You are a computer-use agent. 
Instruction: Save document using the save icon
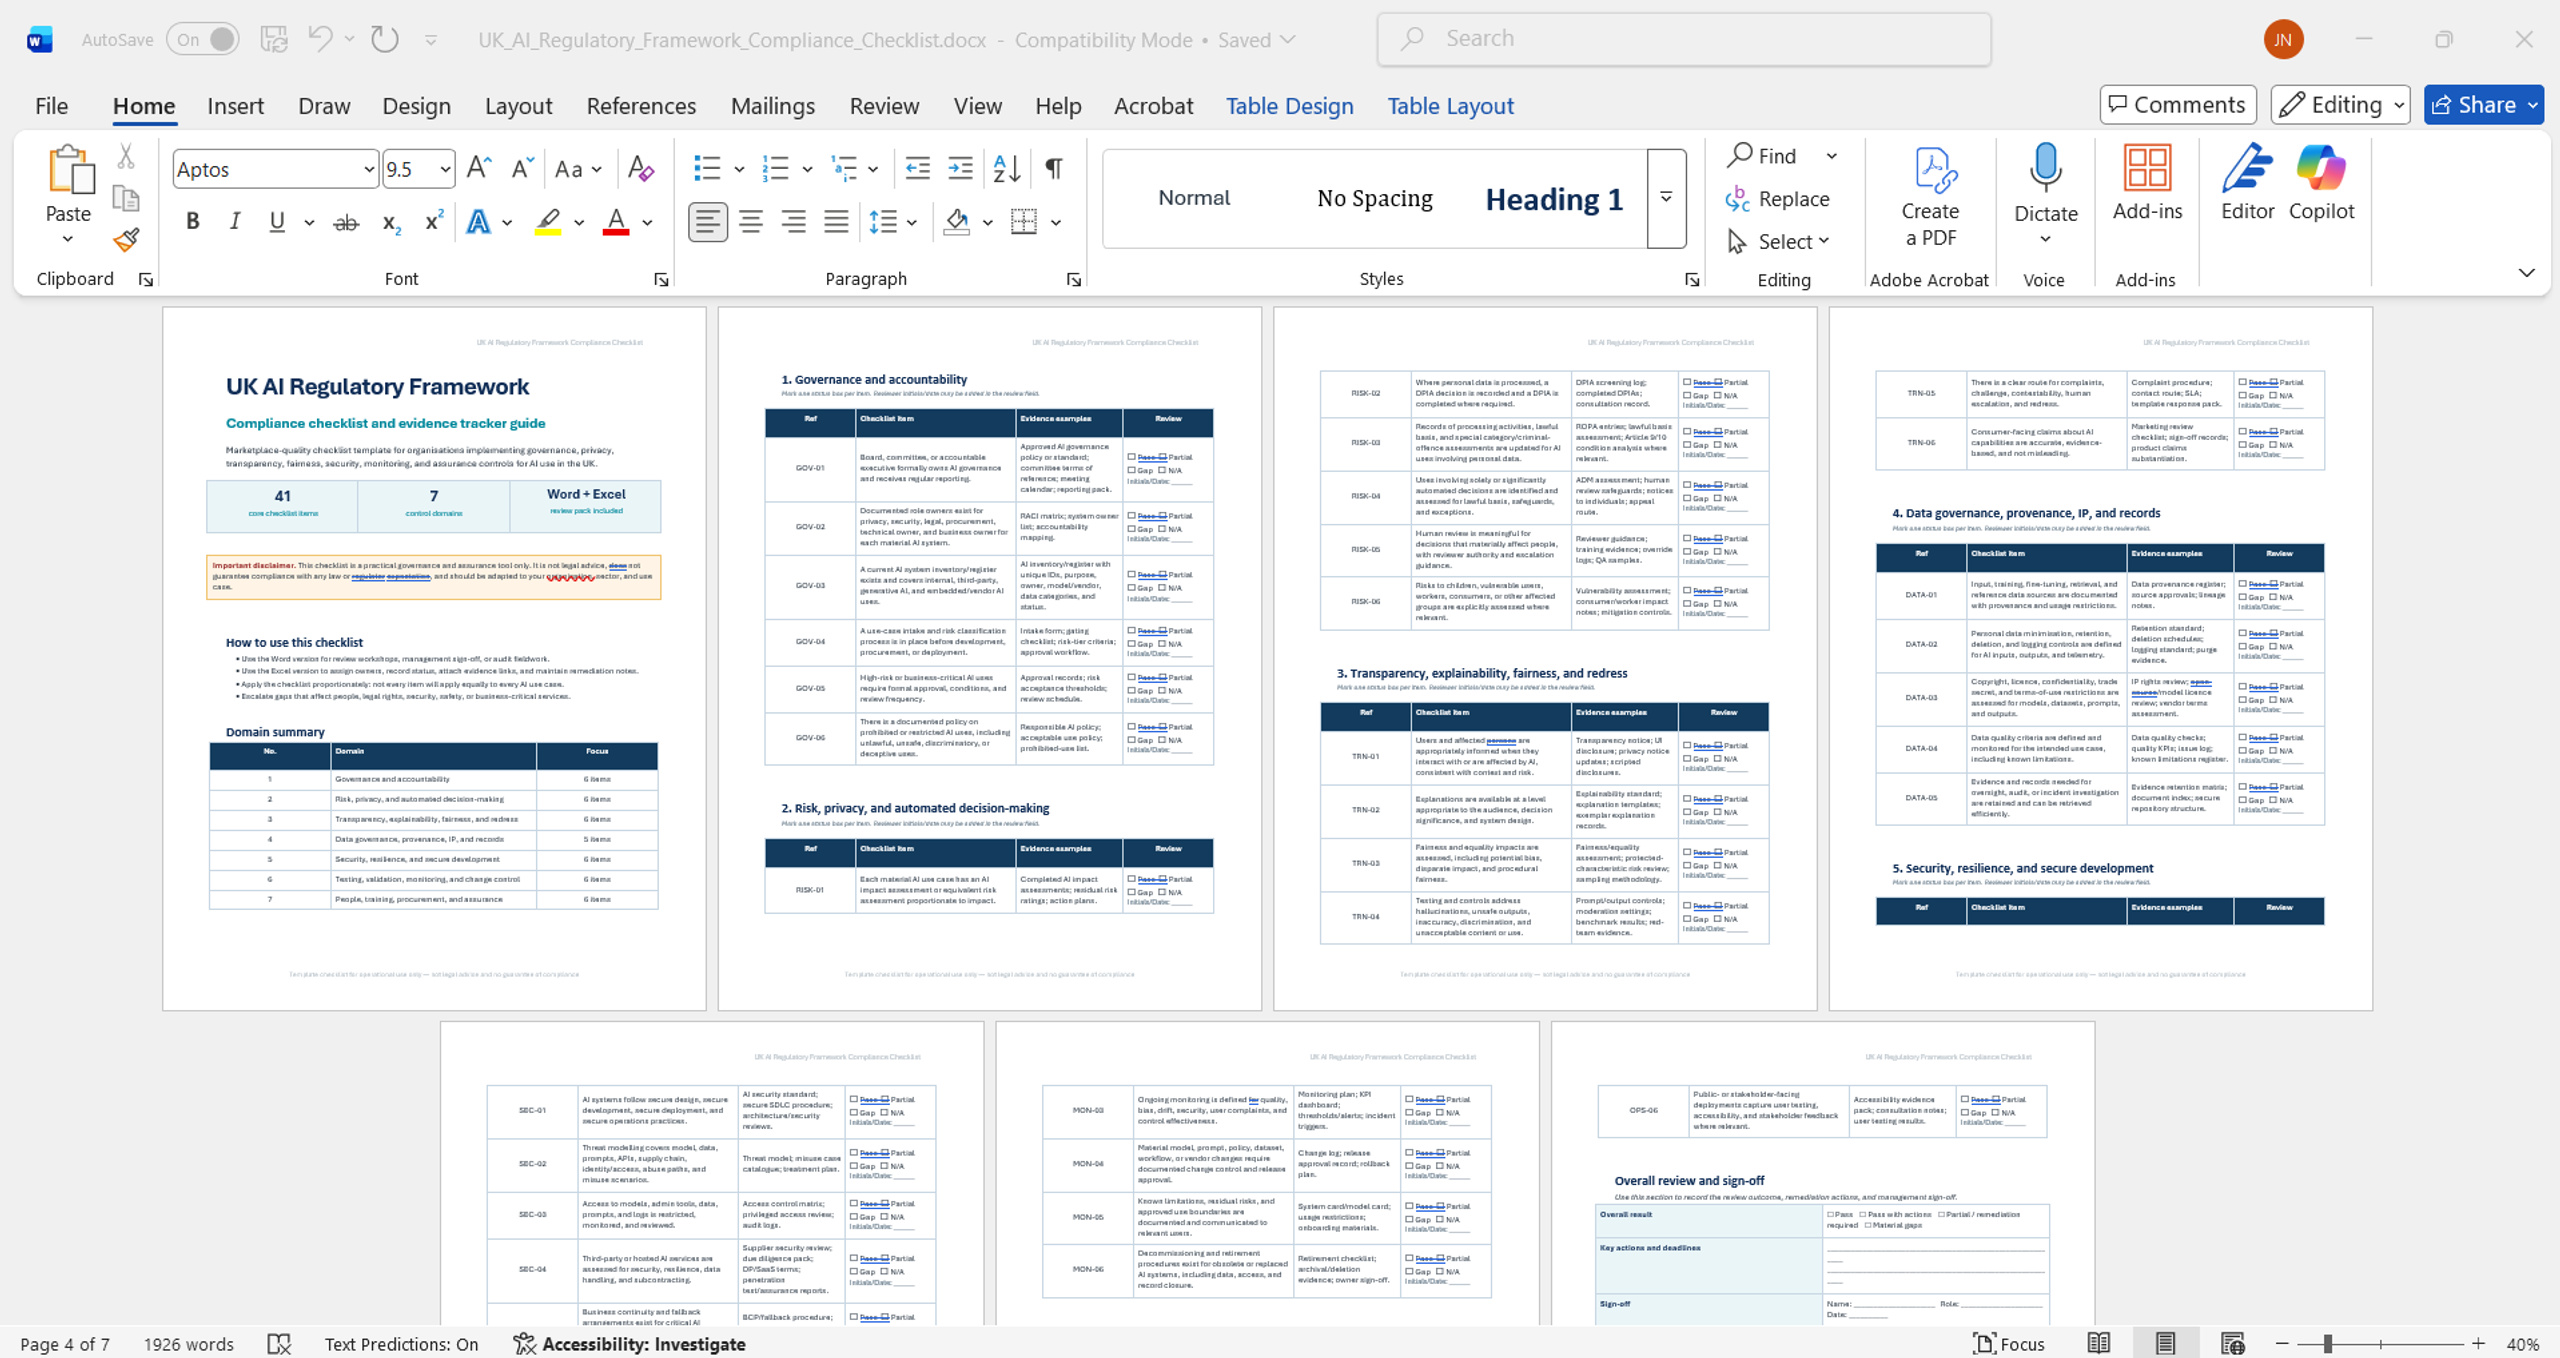click(x=274, y=39)
